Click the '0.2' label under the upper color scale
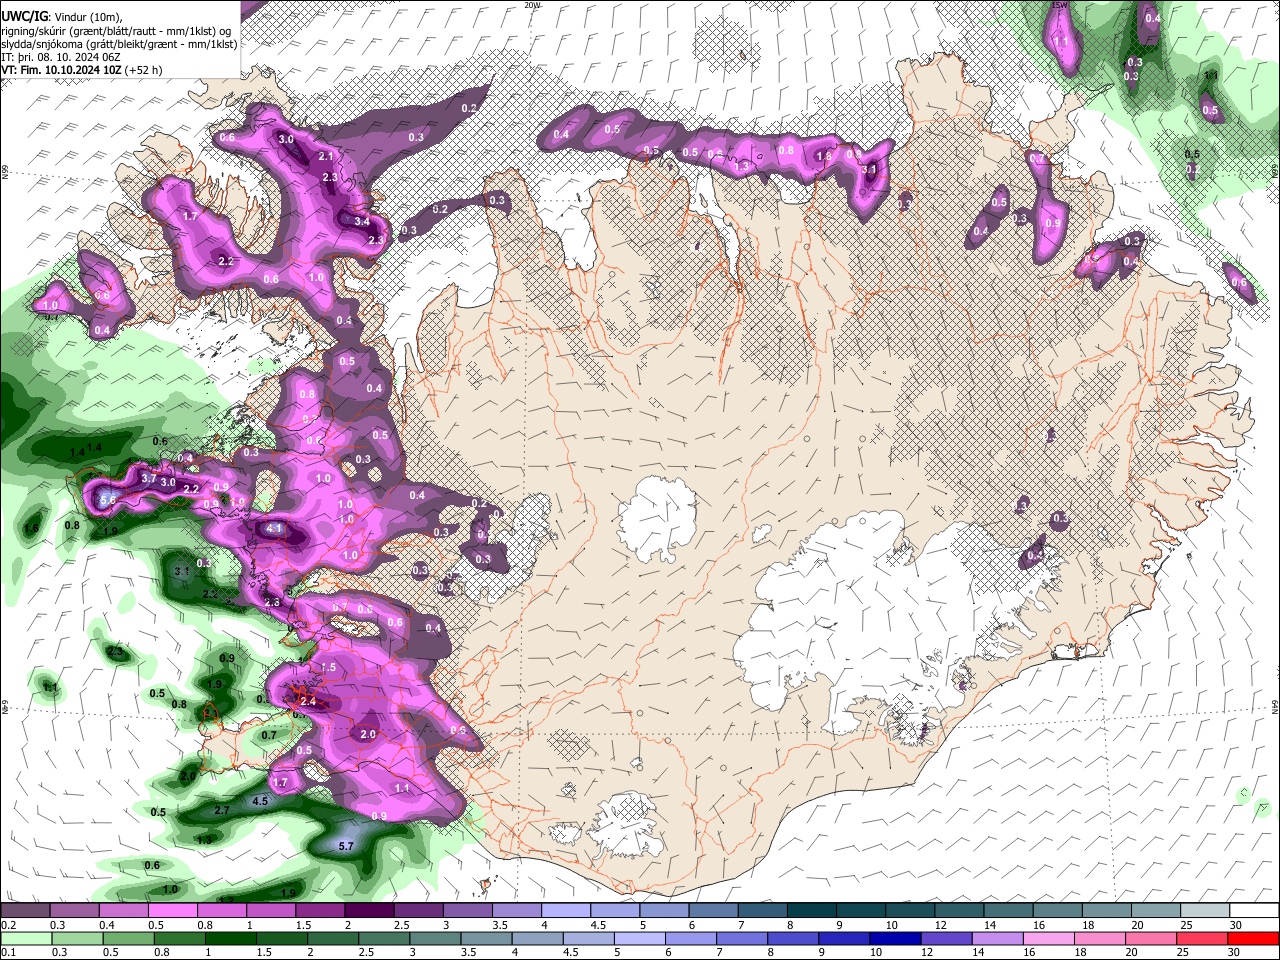1280x960 pixels. click(7, 925)
